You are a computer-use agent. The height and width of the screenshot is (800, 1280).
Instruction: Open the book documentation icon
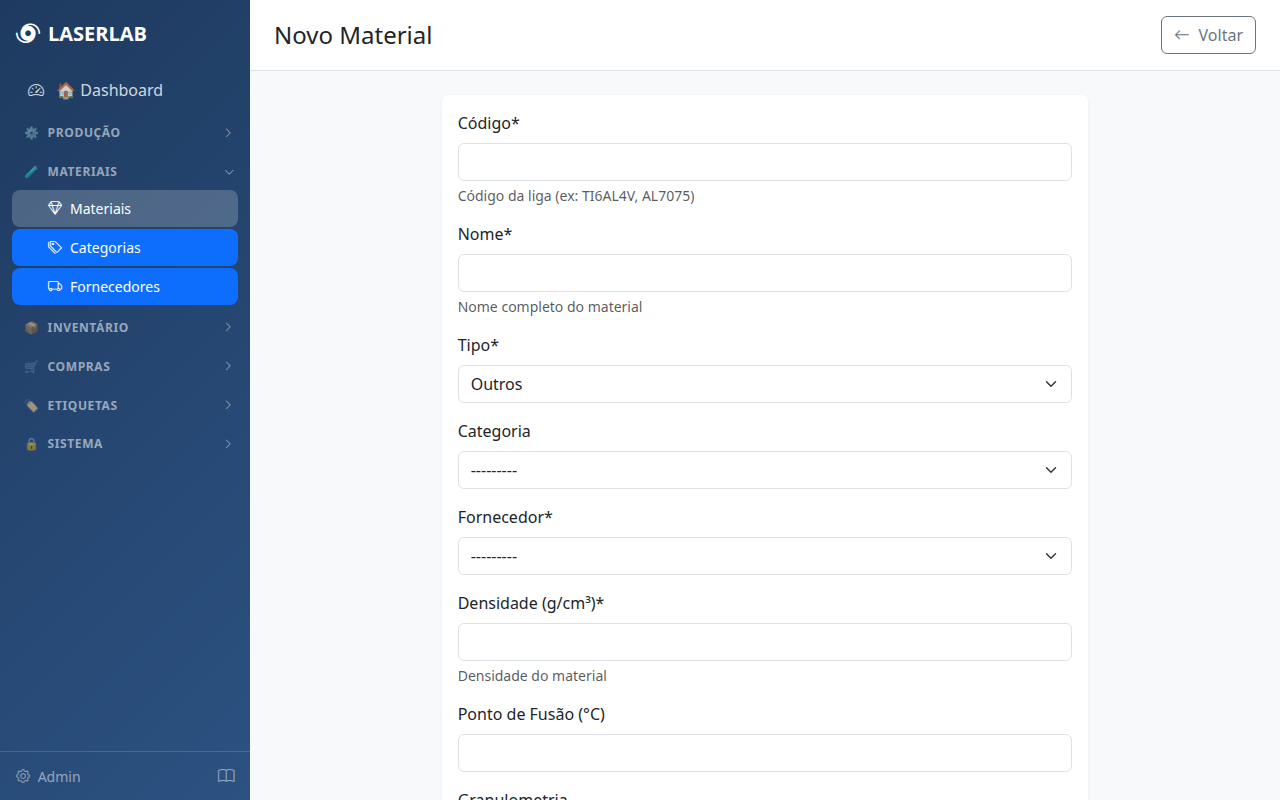click(226, 776)
